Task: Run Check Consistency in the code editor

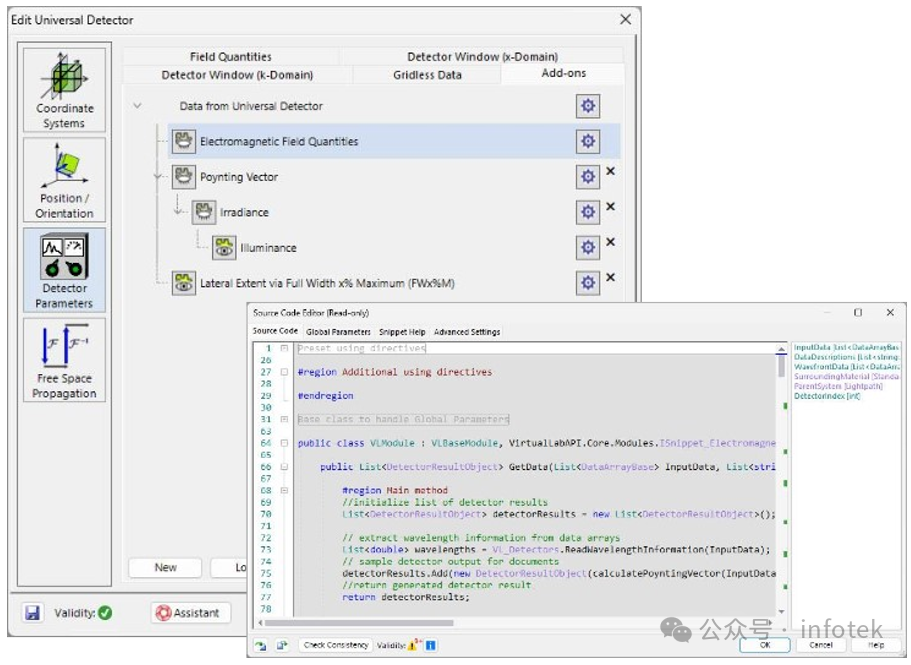Action: click(334, 645)
